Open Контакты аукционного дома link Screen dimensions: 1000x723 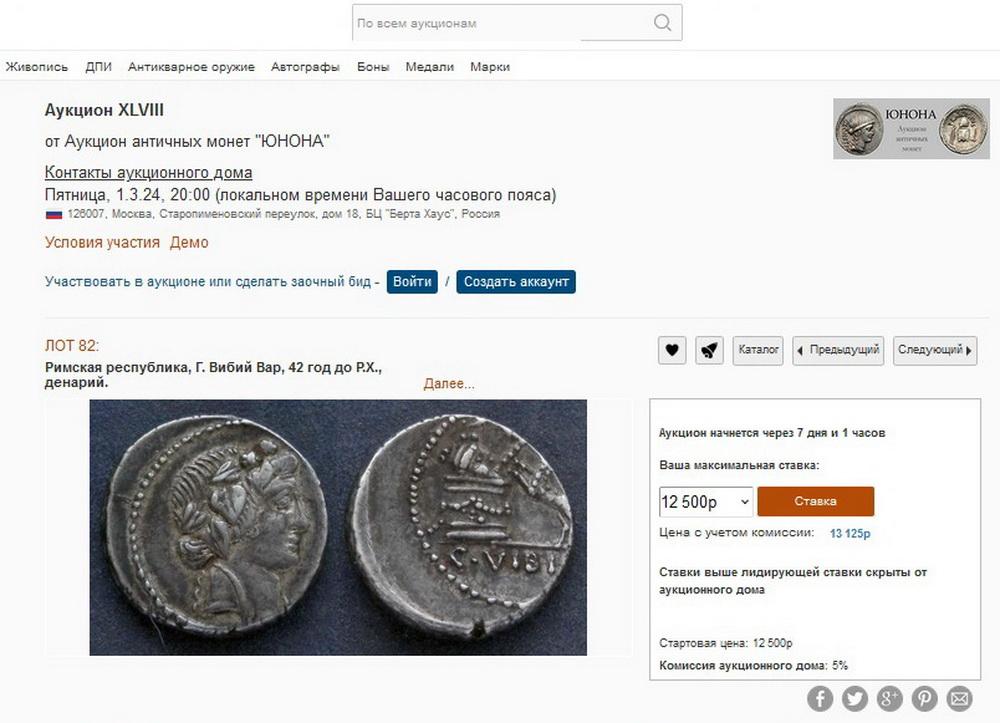pos(149,173)
